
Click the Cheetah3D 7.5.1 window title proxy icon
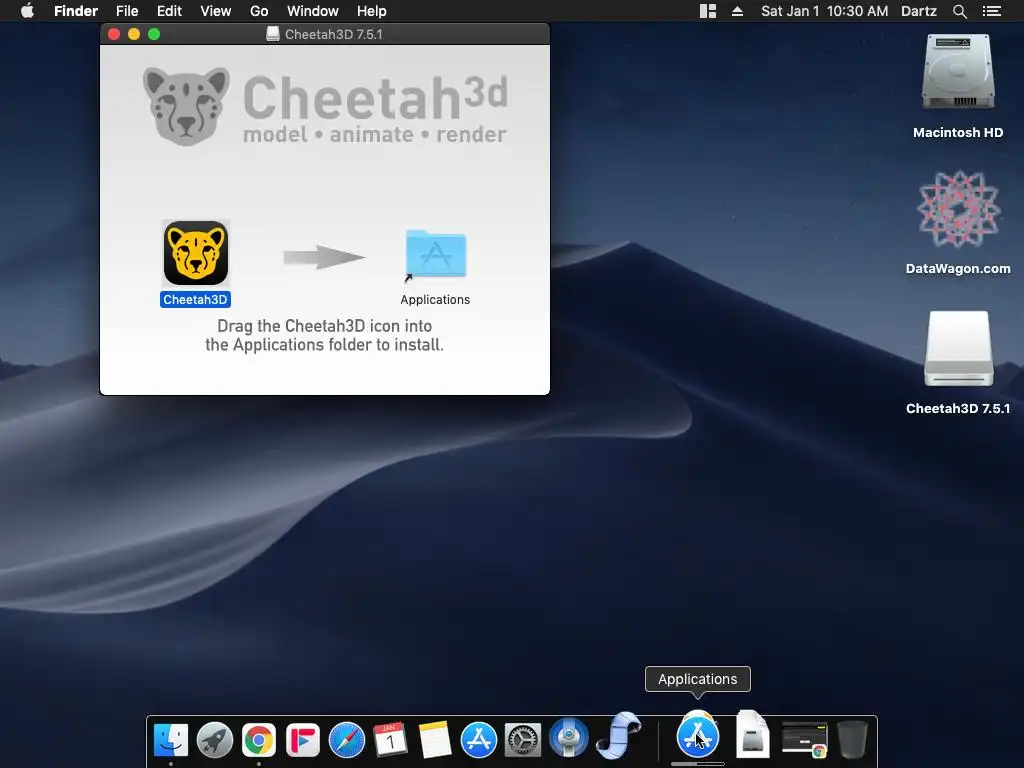(273, 34)
